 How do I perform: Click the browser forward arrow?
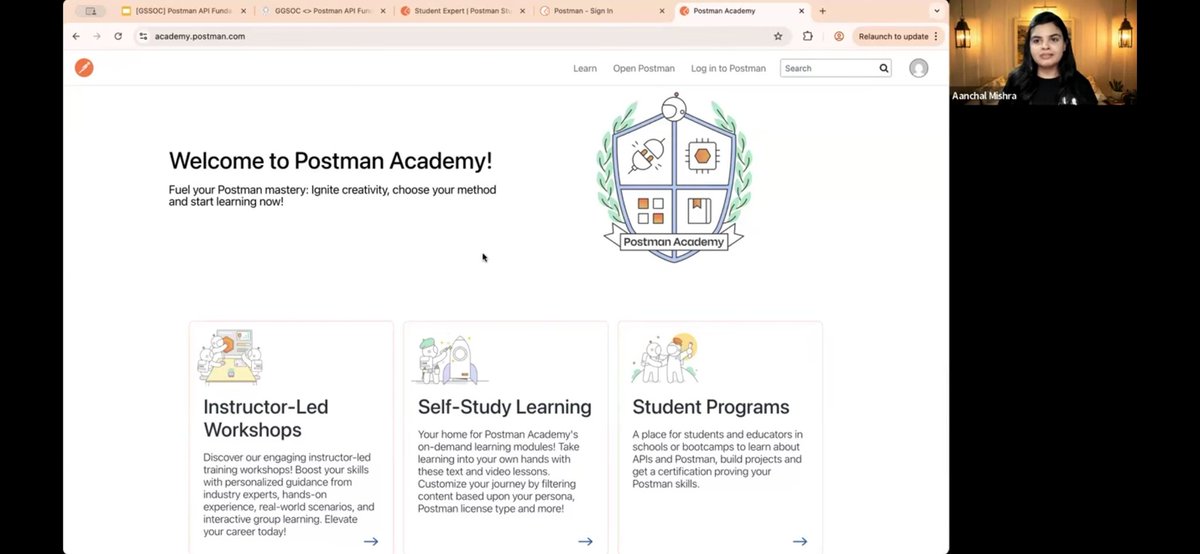click(x=97, y=36)
